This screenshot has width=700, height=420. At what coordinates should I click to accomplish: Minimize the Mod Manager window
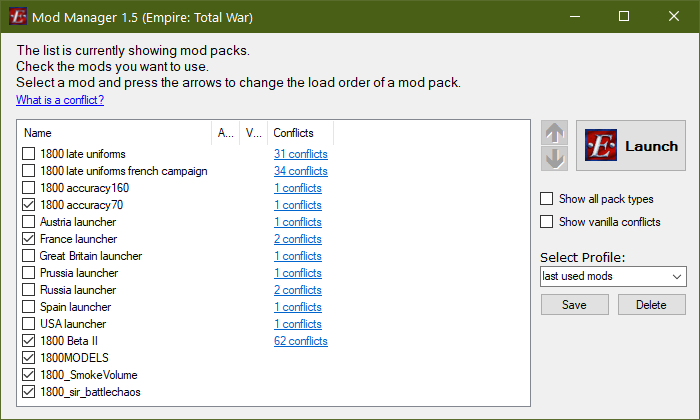click(x=575, y=17)
